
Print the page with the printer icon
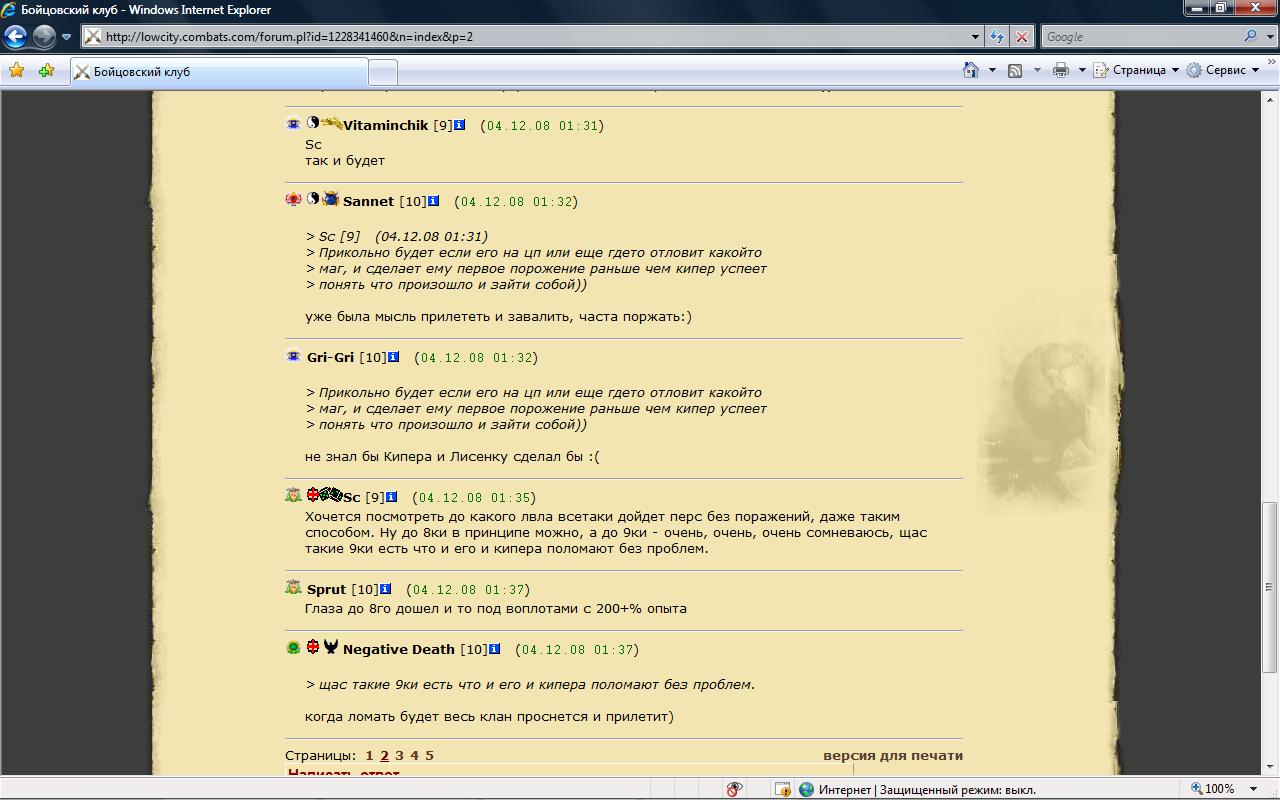(1061, 70)
